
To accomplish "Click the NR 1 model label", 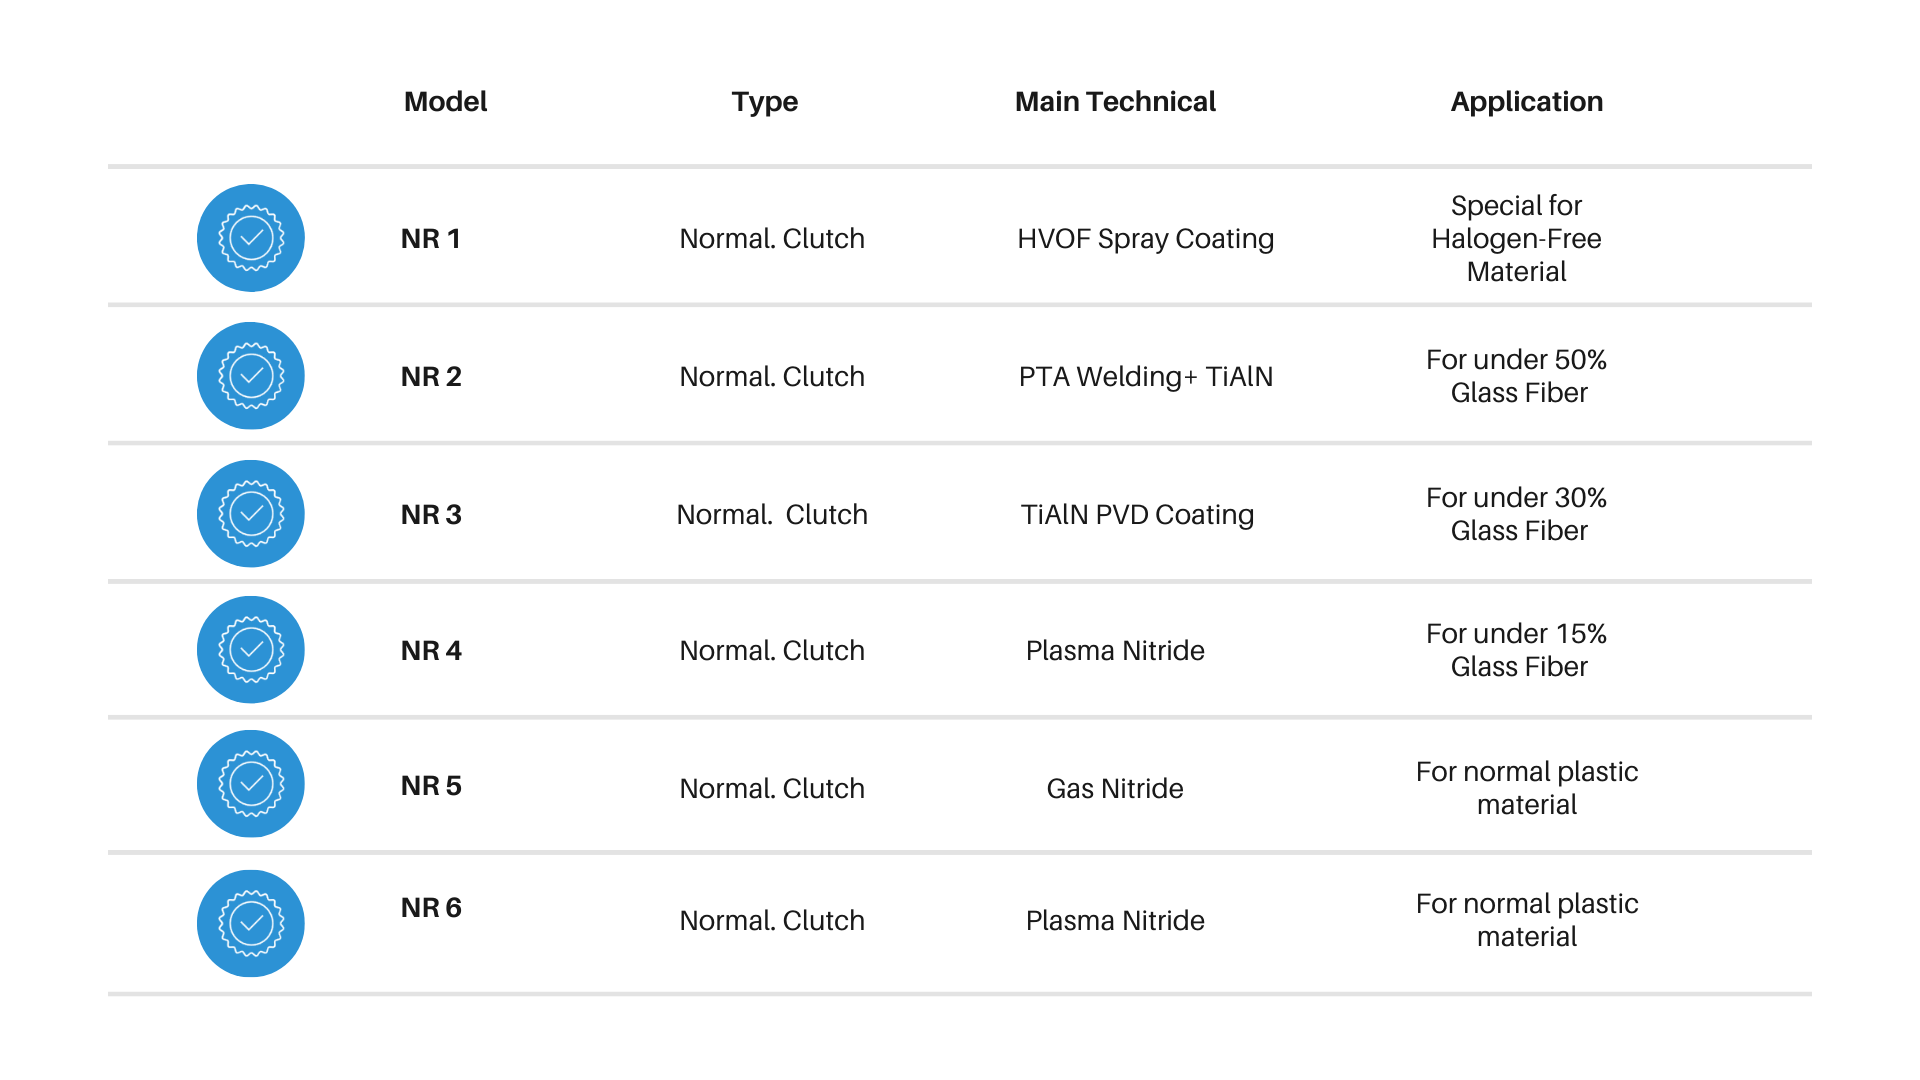I will click(431, 239).
